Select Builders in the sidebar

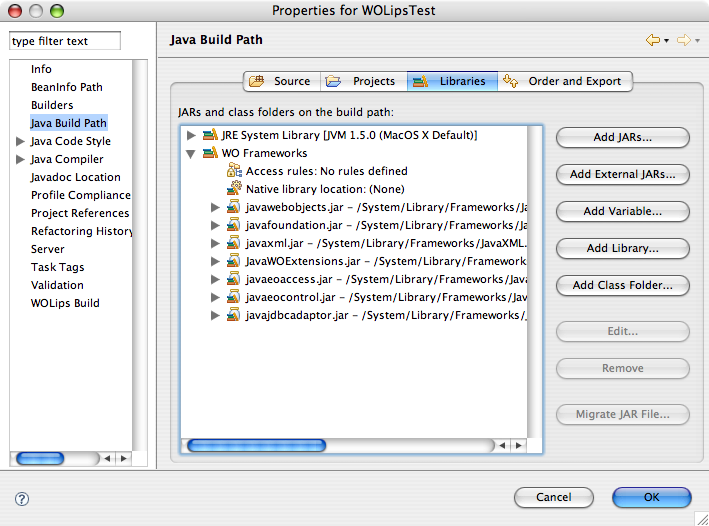click(52, 105)
